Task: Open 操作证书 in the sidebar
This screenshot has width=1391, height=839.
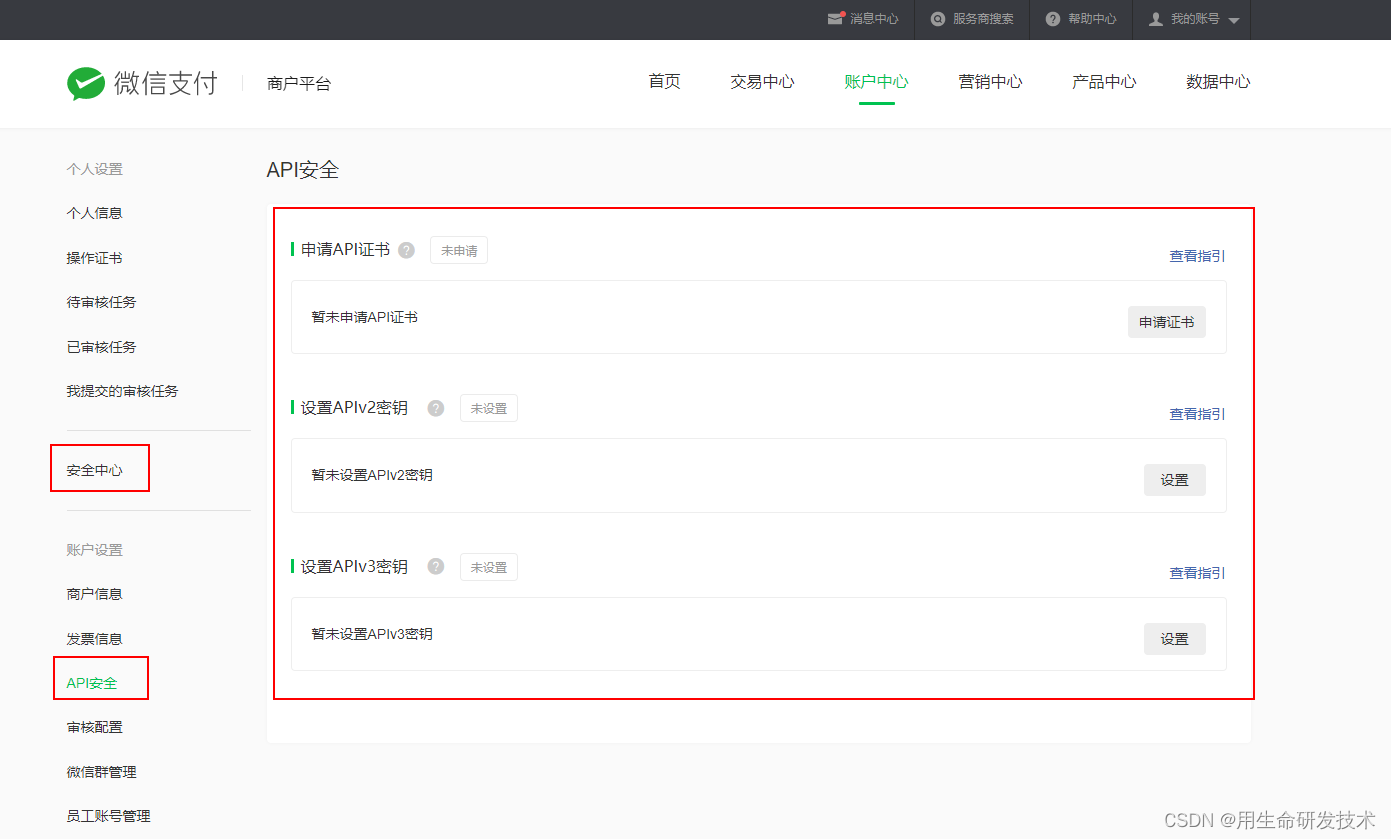Action: 94,258
